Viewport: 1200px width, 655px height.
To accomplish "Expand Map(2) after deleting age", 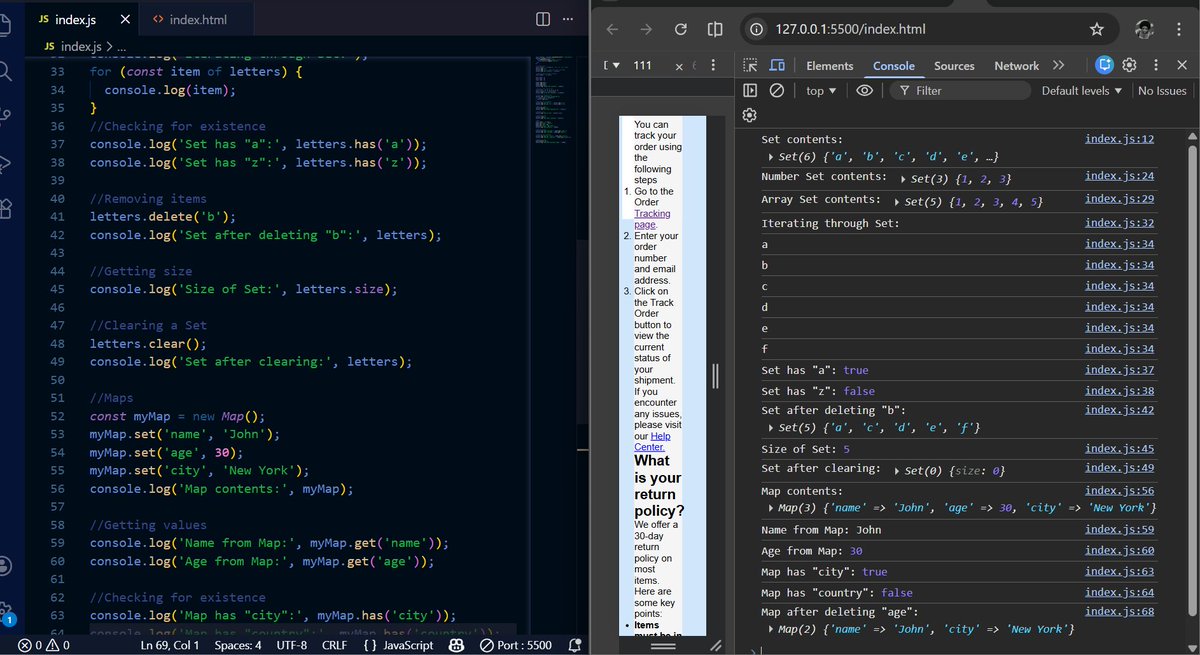I will coord(771,629).
